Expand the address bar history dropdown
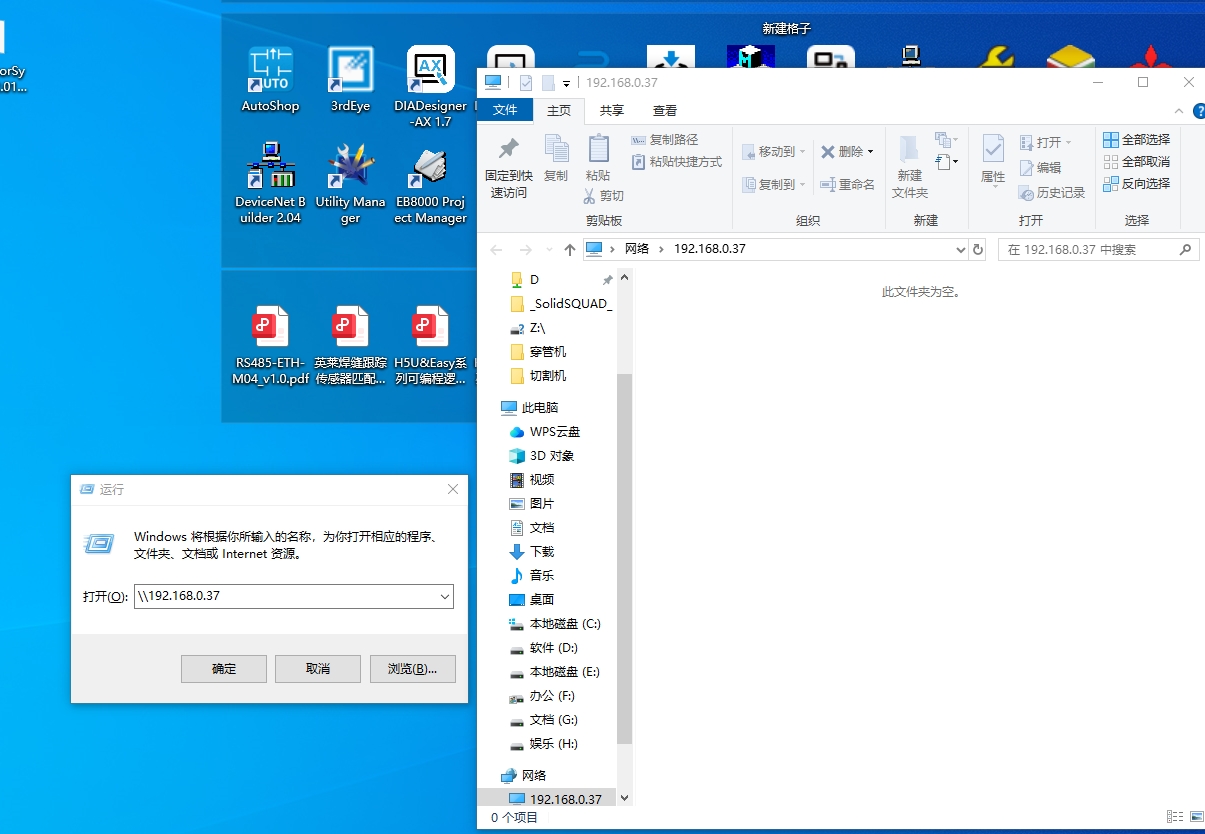 961,249
